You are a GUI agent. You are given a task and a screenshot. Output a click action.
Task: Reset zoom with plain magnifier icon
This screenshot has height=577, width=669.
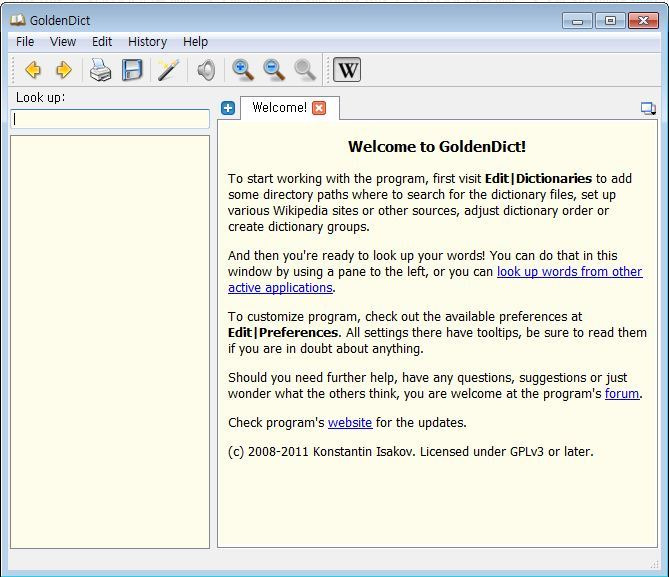pos(305,70)
